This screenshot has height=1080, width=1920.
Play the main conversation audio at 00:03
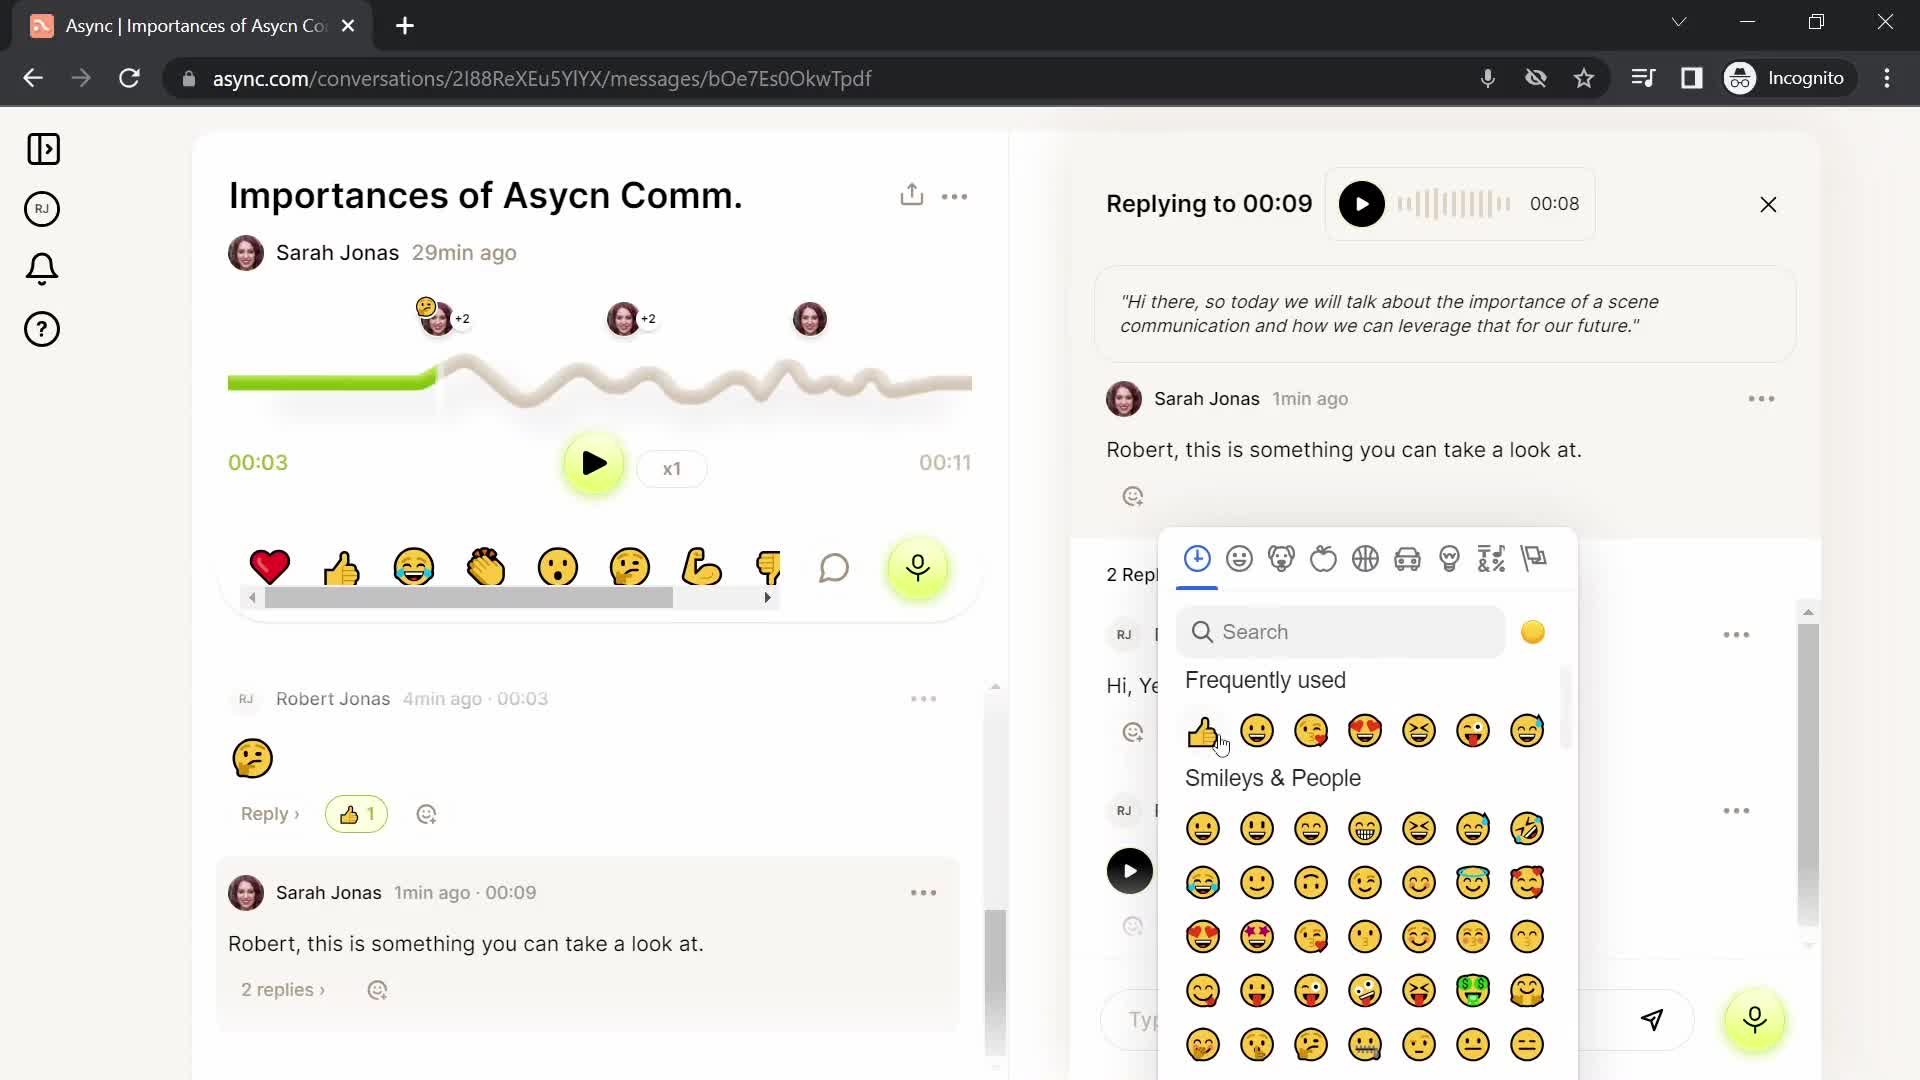pos(595,465)
